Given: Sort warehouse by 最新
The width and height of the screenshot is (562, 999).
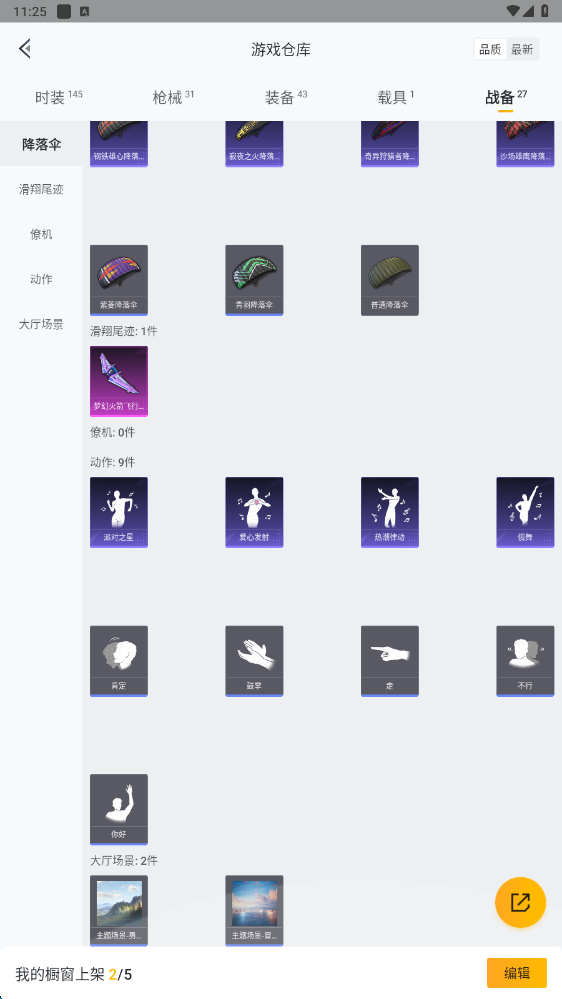Looking at the screenshot, I should click(522, 50).
